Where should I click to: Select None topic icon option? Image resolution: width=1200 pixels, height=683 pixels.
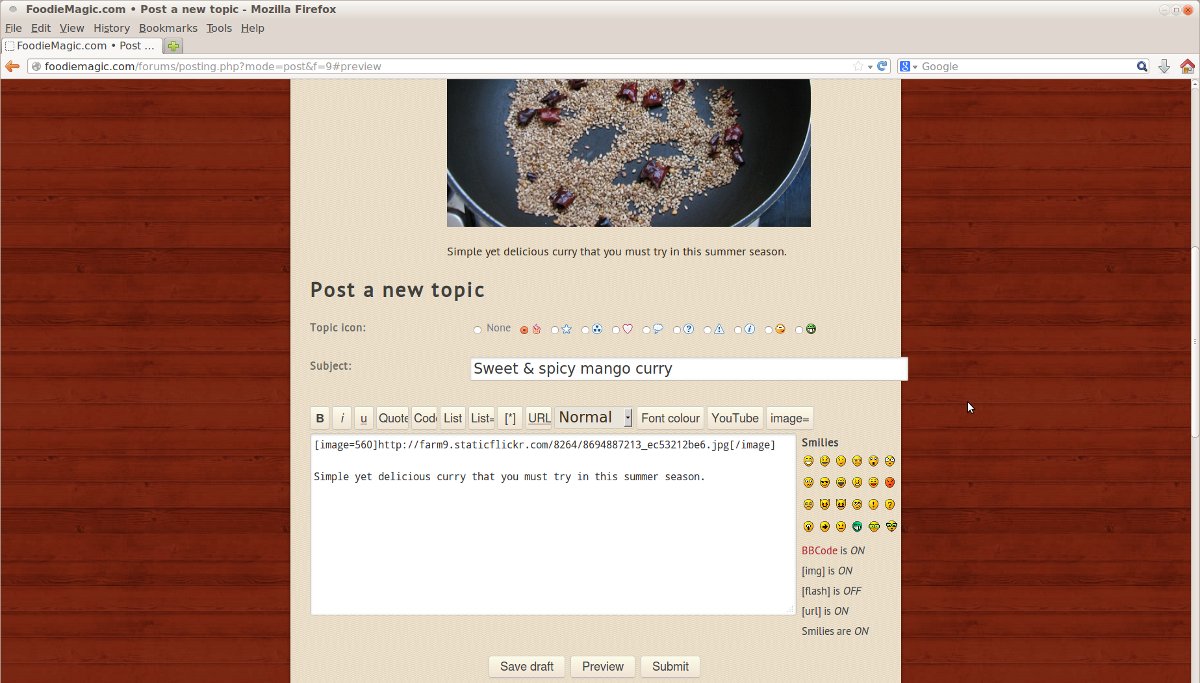[478, 329]
